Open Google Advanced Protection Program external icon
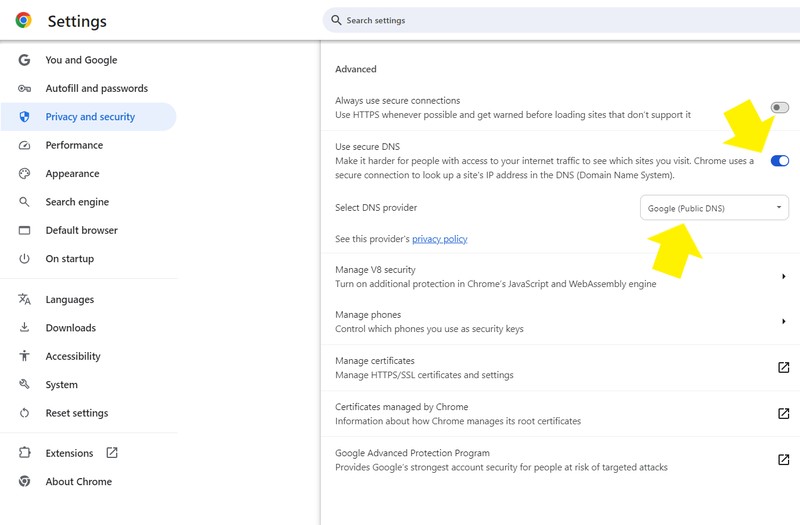Screen dimensions: 800x525 [783, 460]
